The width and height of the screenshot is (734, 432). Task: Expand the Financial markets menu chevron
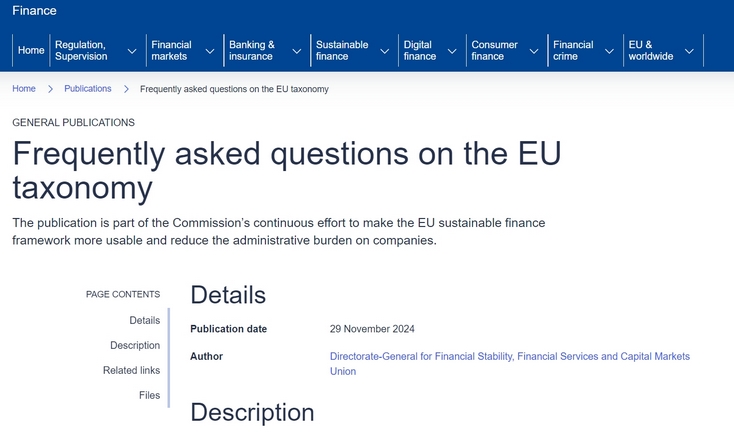[x=210, y=51]
